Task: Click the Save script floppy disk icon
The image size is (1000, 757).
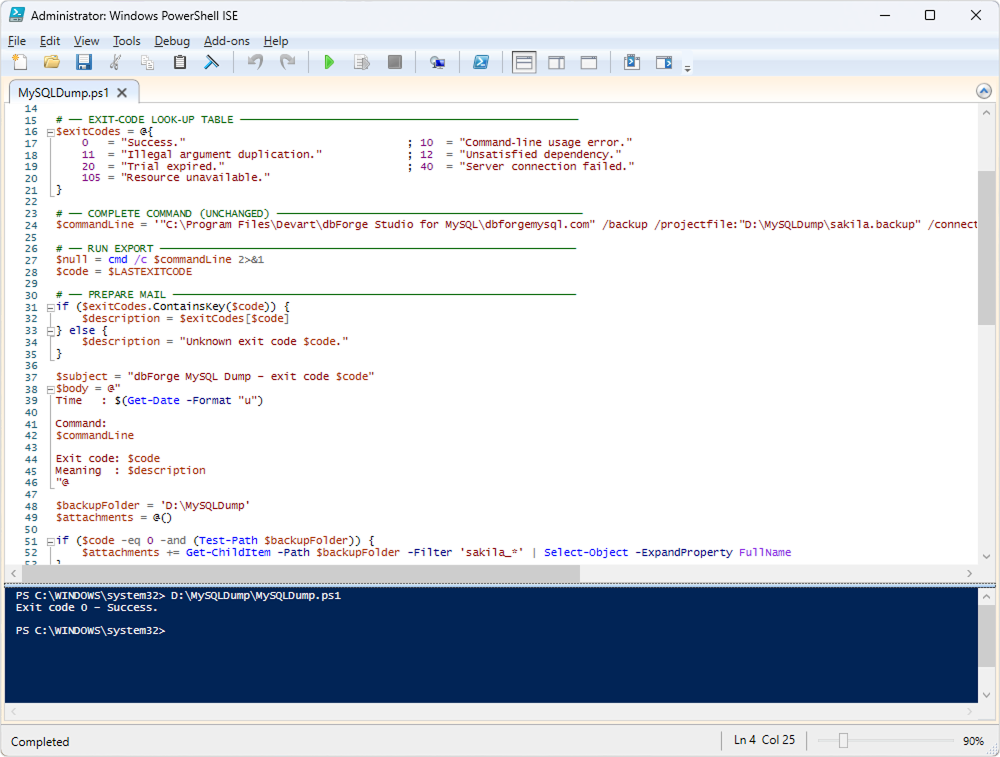Action: tap(84, 62)
